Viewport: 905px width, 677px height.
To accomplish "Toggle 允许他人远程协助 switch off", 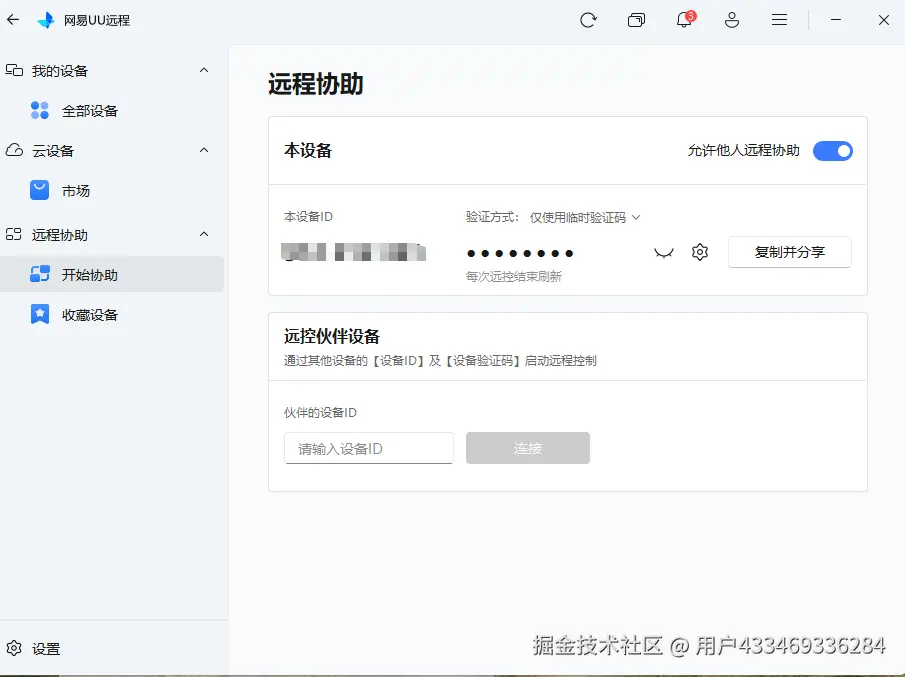I will (x=833, y=151).
